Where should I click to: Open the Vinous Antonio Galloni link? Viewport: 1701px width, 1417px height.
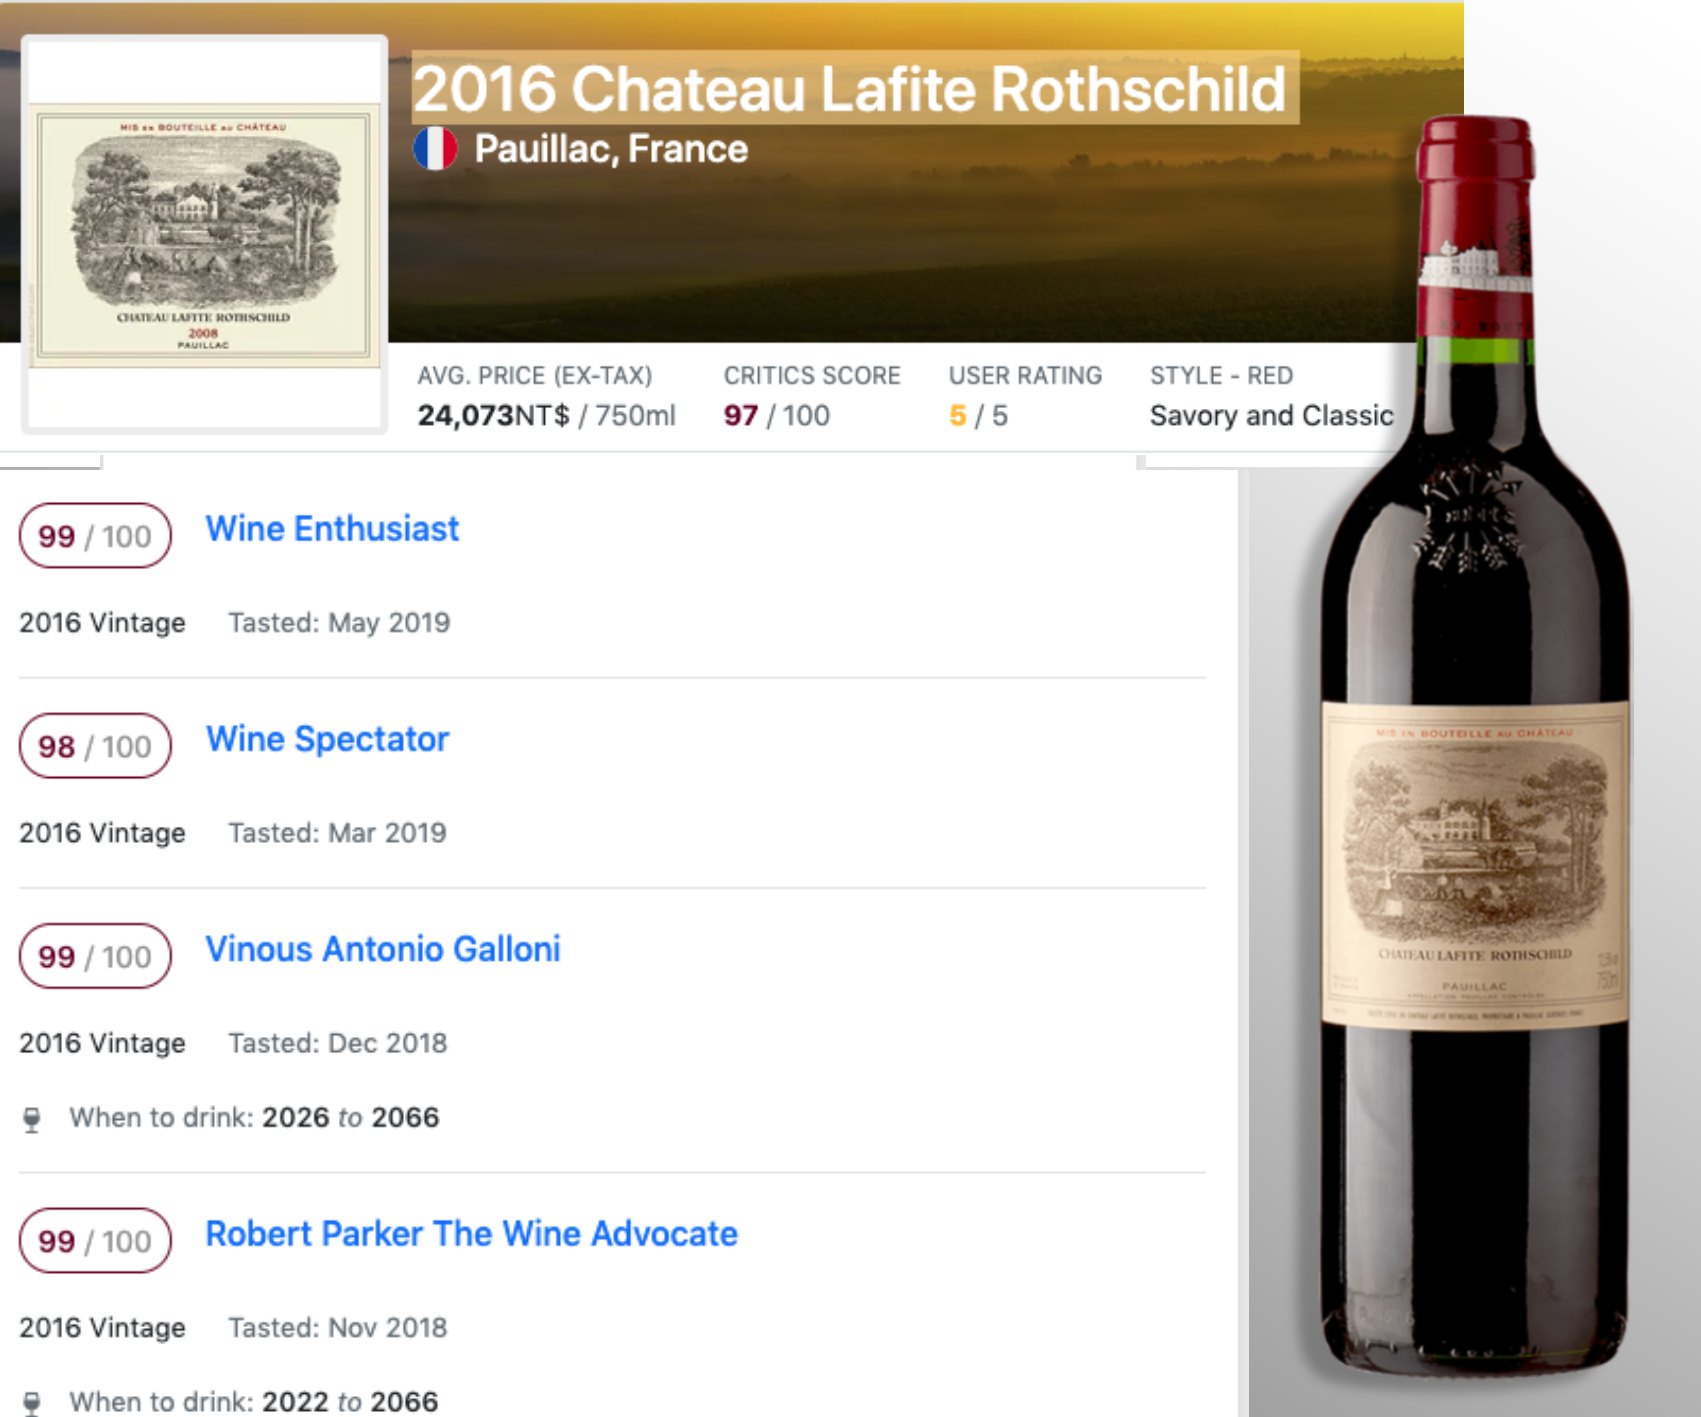(x=383, y=949)
